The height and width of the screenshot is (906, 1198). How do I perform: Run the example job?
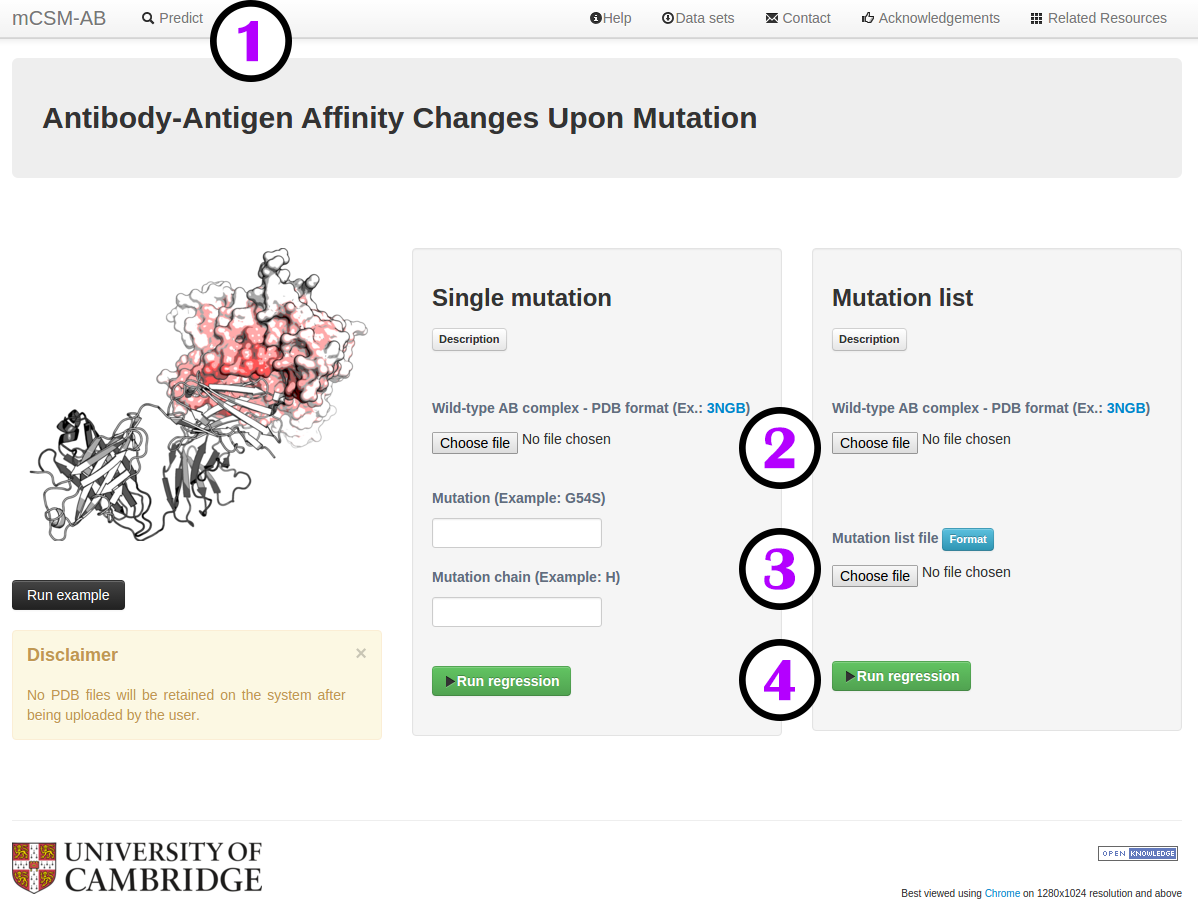click(x=68, y=595)
